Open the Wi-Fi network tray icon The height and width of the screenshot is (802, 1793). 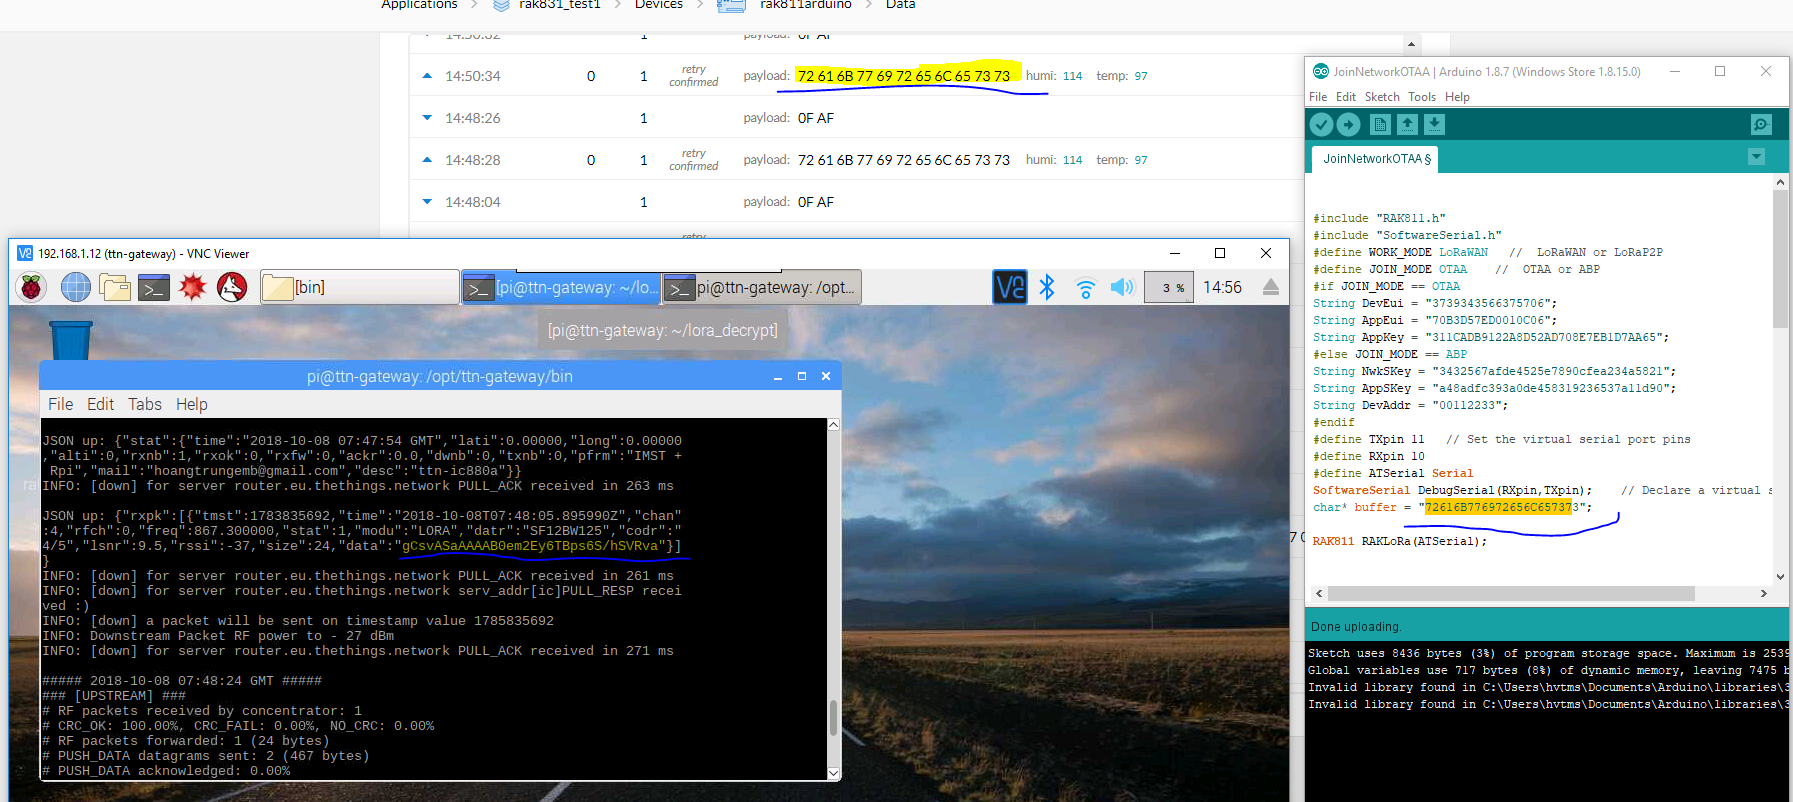(x=1085, y=288)
